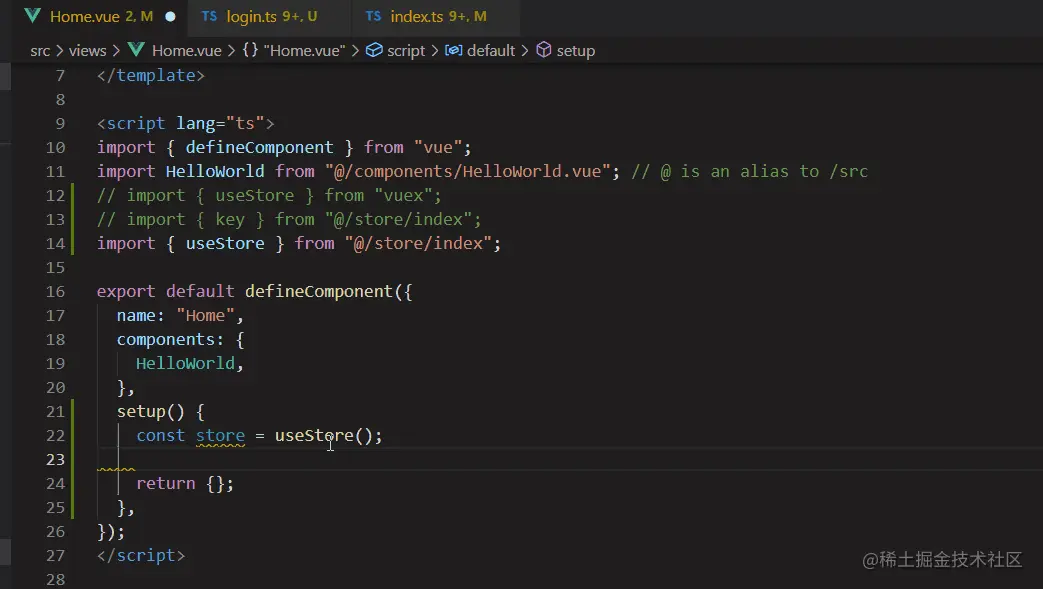The height and width of the screenshot is (589, 1043).
Task: Open the login.ts editor tab
Action: [270, 17]
